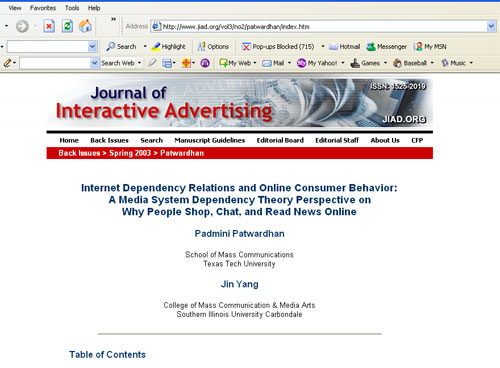Click the Highlight toolbar button

point(168,47)
